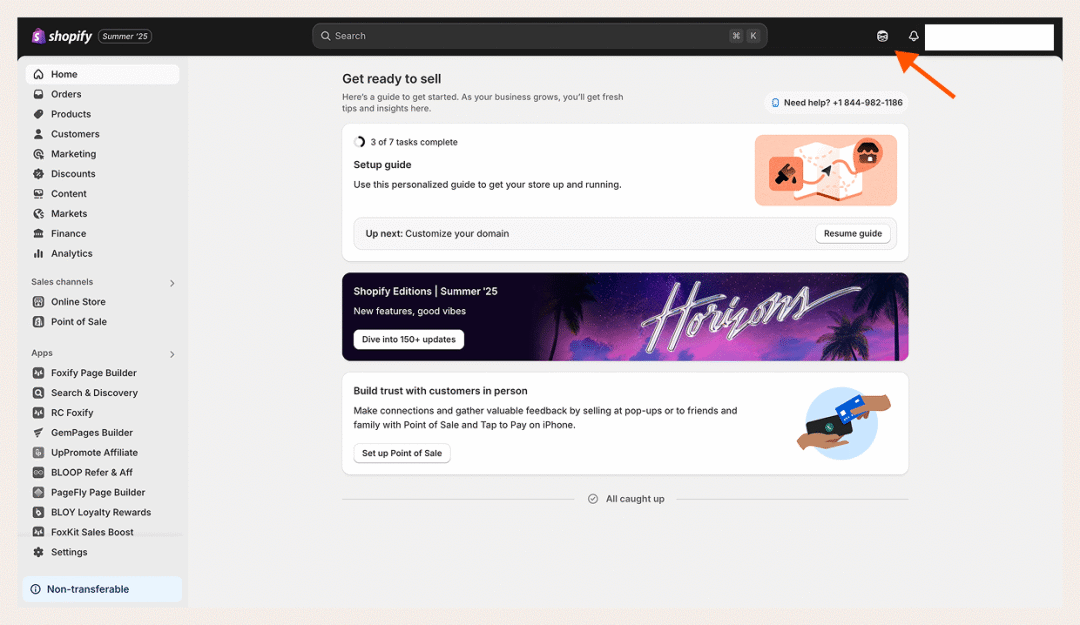The image size is (1080, 625).
Task: Click the card payment illustration
Action: coord(844,424)
